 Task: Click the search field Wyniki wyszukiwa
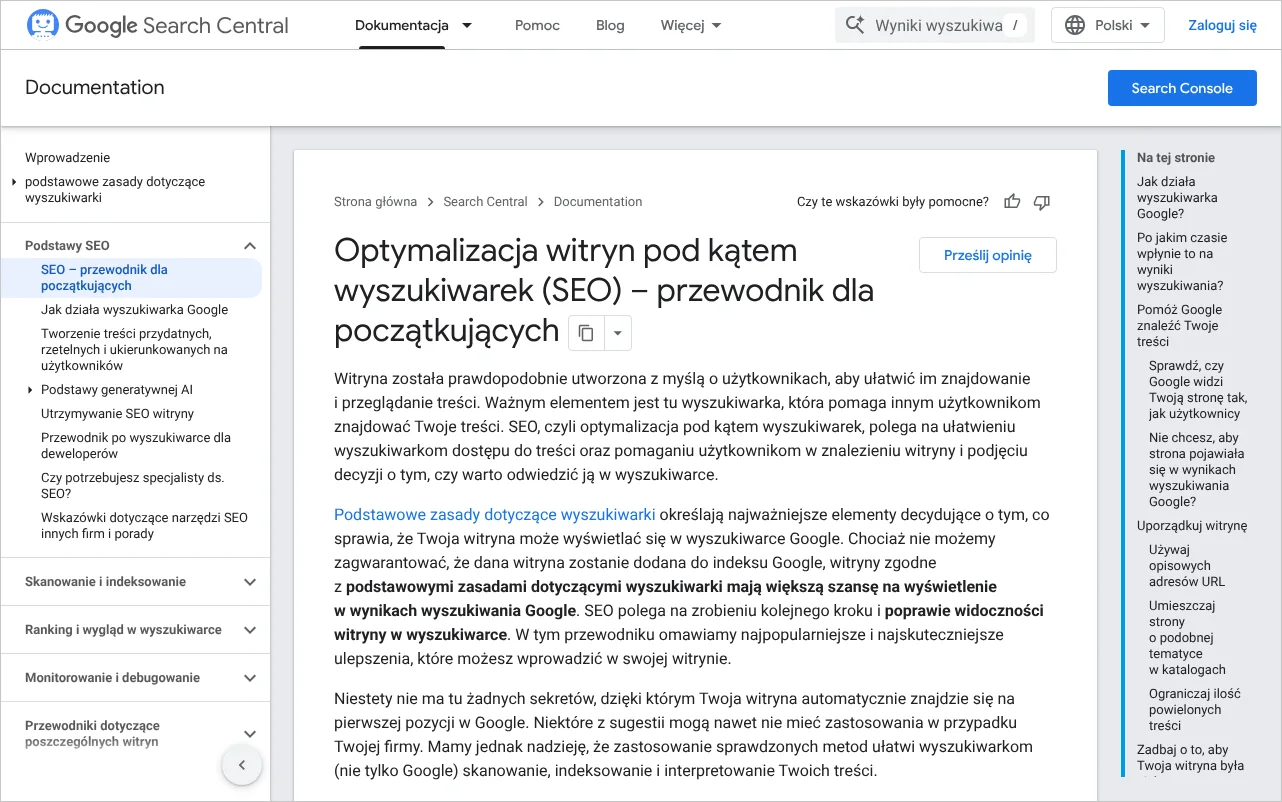click(935, 25)
